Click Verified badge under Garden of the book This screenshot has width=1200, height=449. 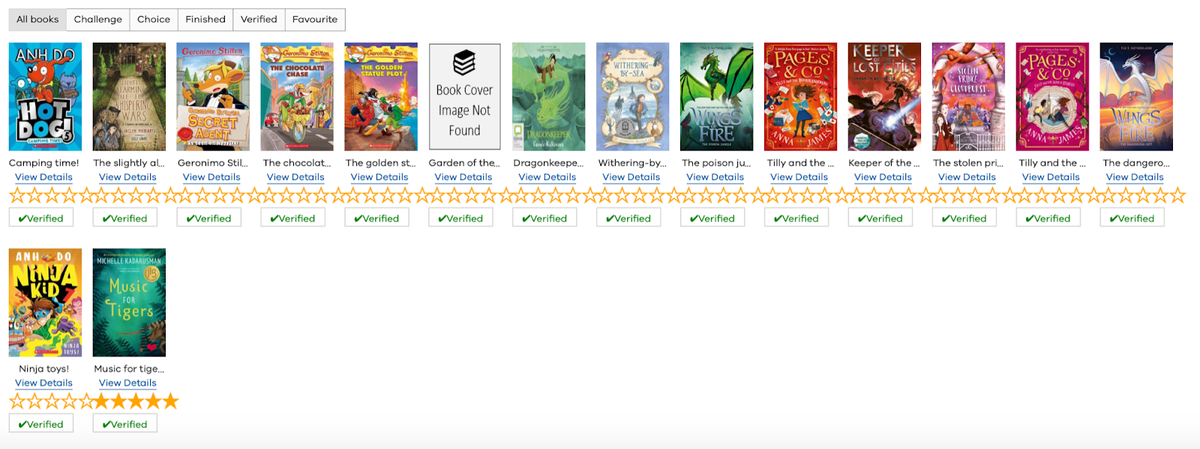click(461, 218)
